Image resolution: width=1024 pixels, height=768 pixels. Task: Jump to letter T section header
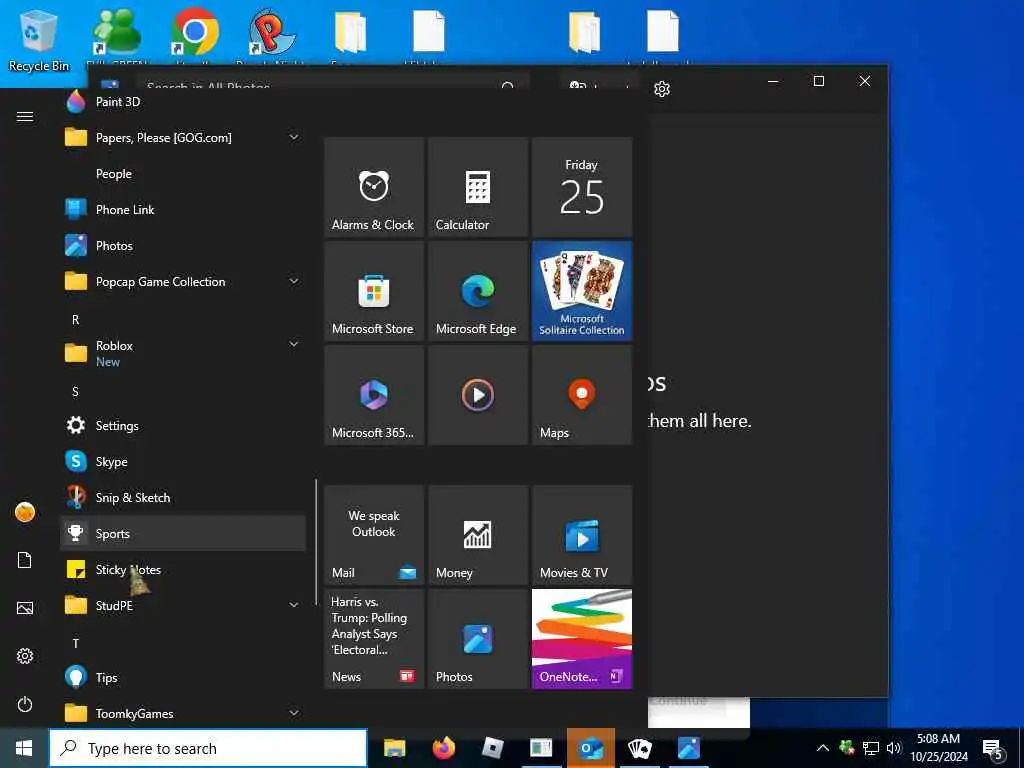(76, 643)
